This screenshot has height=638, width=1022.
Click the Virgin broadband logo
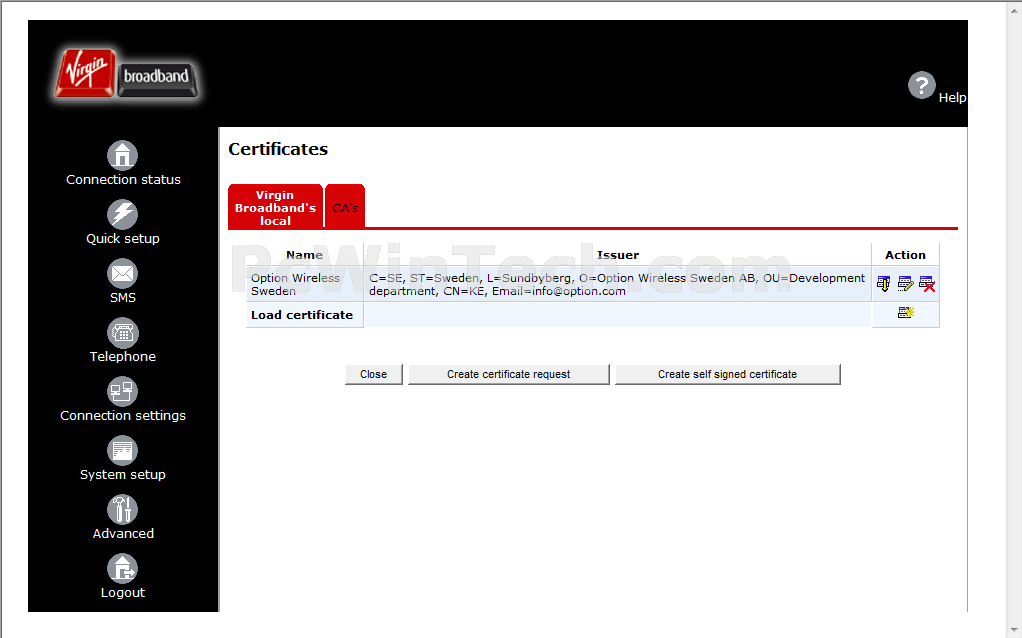coord(126,74)
